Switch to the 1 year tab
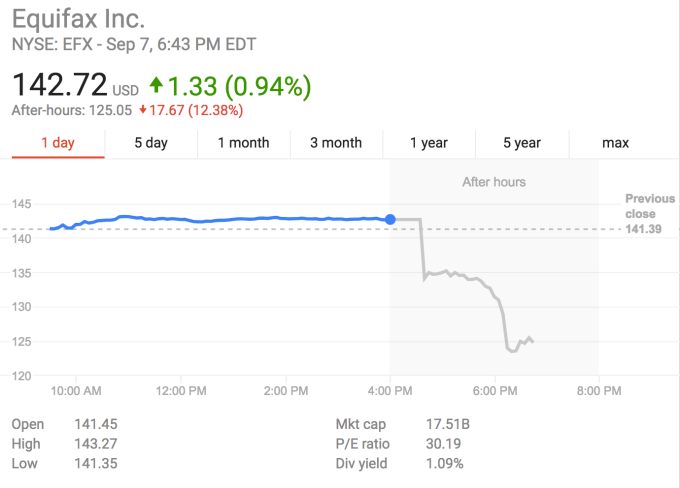Viewport: 680px width, 488px height. [x=429, y=143]
